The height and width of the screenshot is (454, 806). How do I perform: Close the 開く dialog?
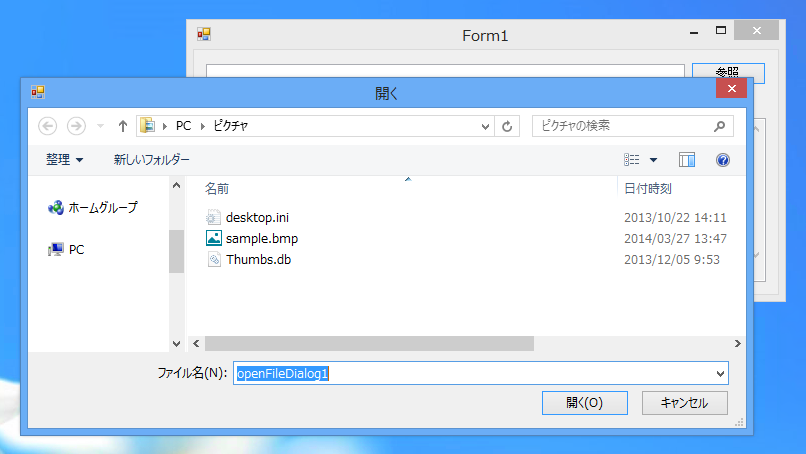coord(731,88)
